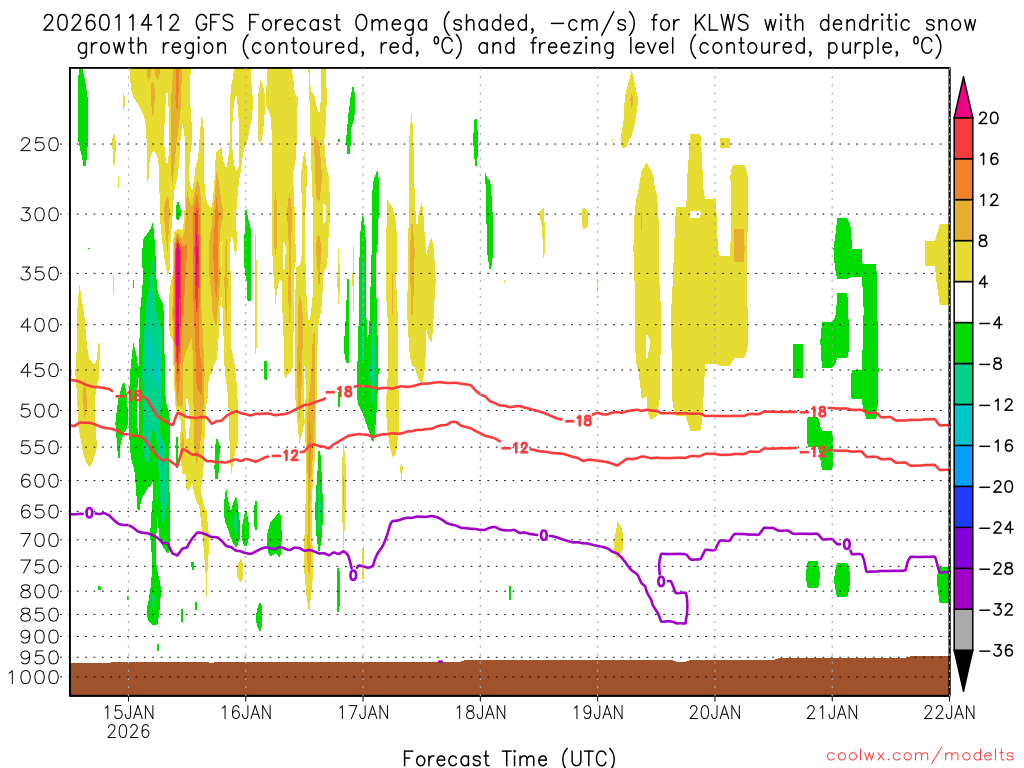Click the white -4 to 4 colorbar segment

(x=963, y=302)
